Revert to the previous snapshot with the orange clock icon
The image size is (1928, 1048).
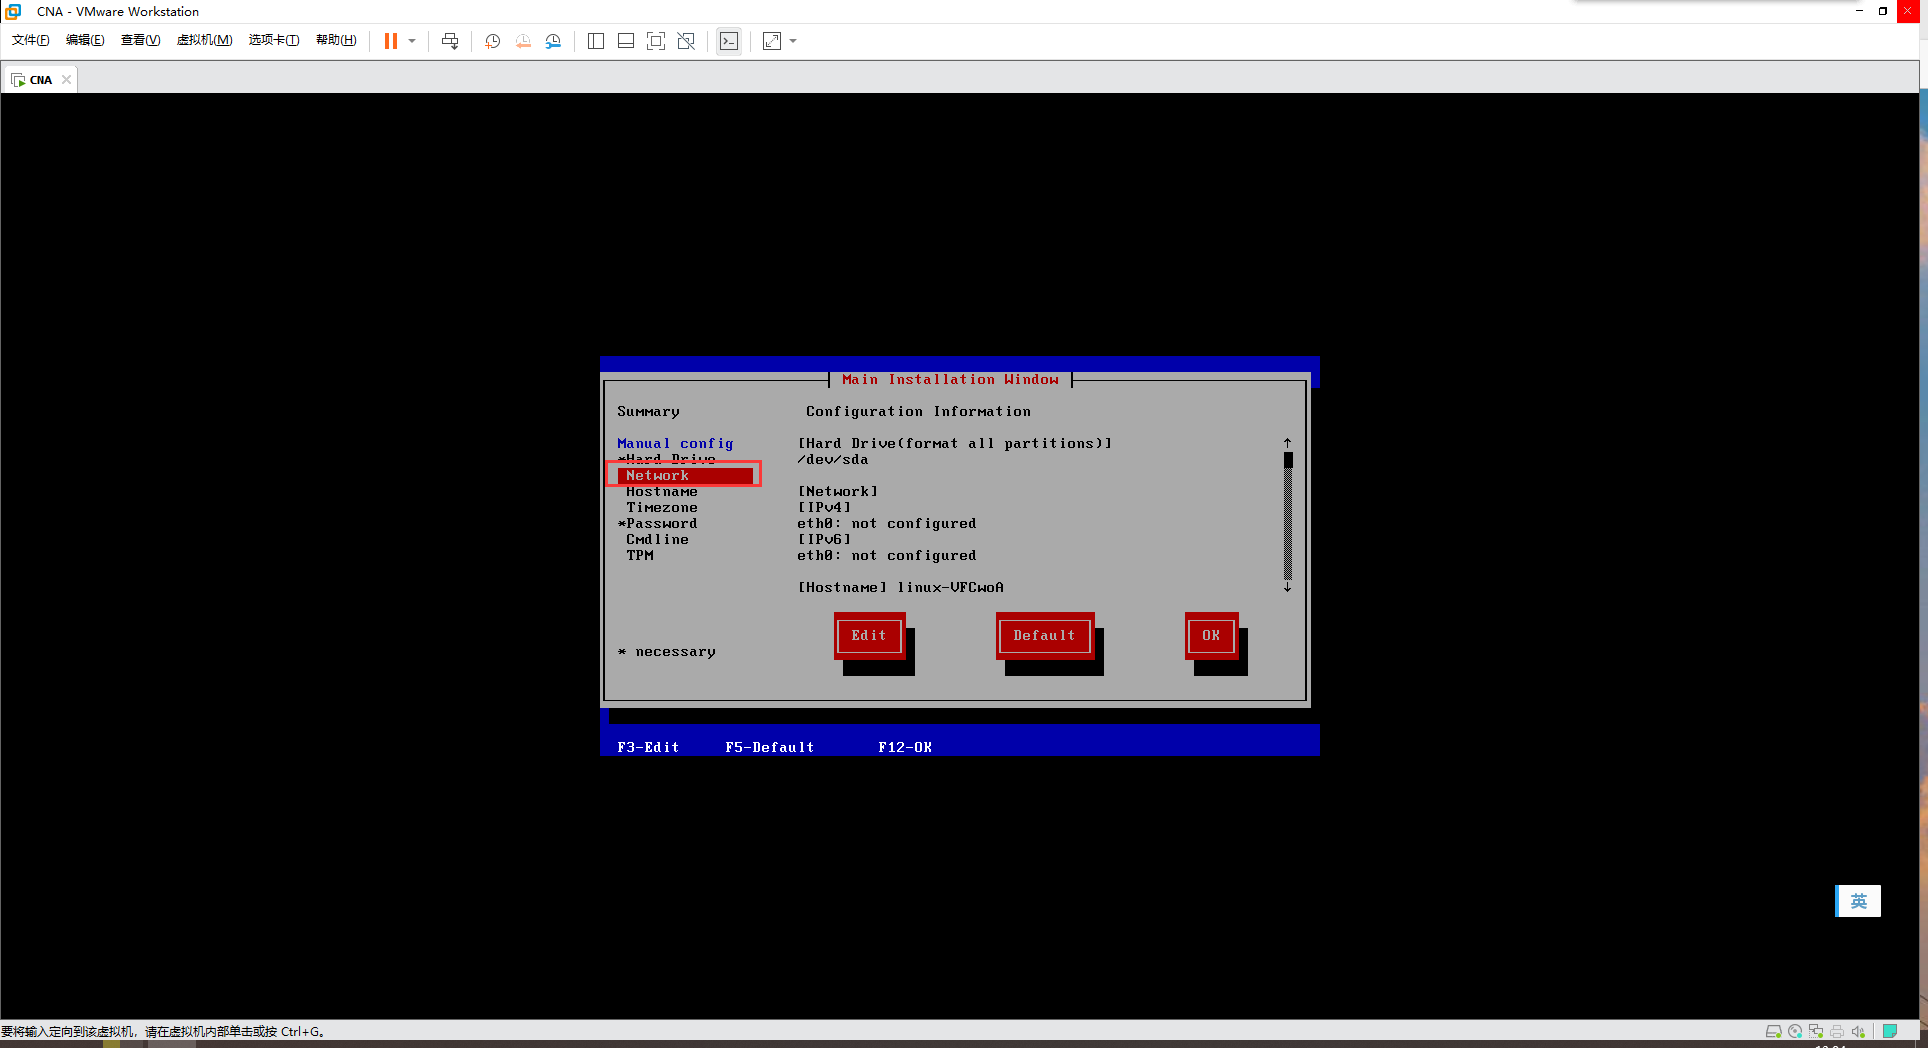pos(523,41)
